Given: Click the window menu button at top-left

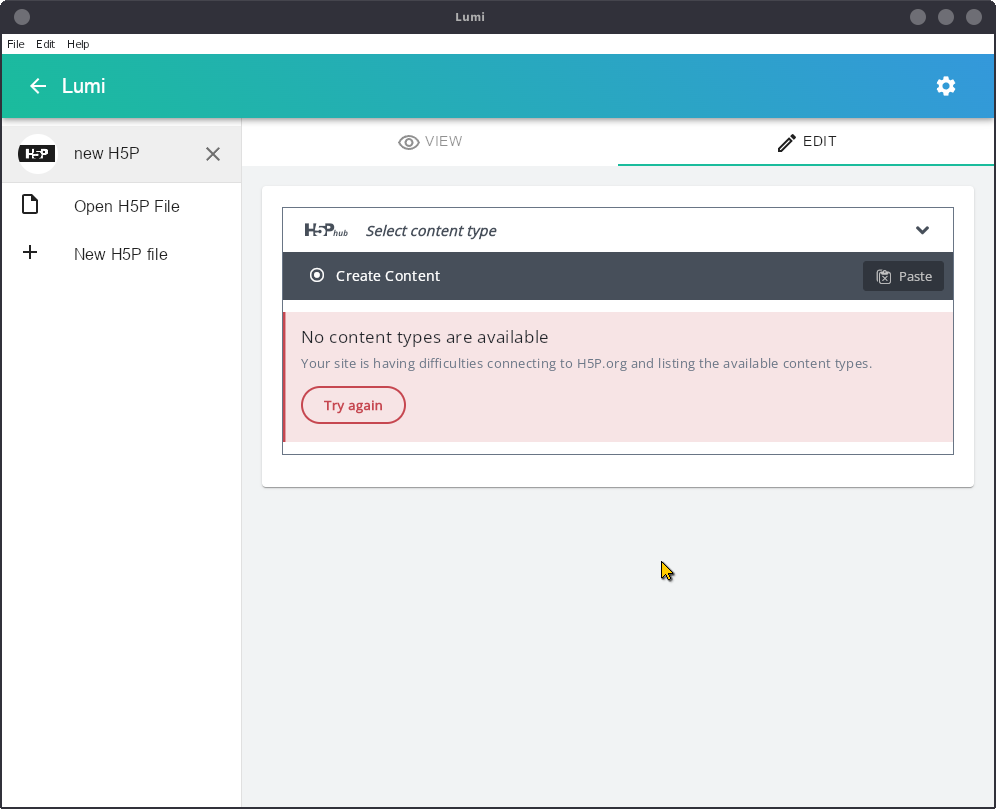Looking at the screenshot, I should [x=22, y=17].
